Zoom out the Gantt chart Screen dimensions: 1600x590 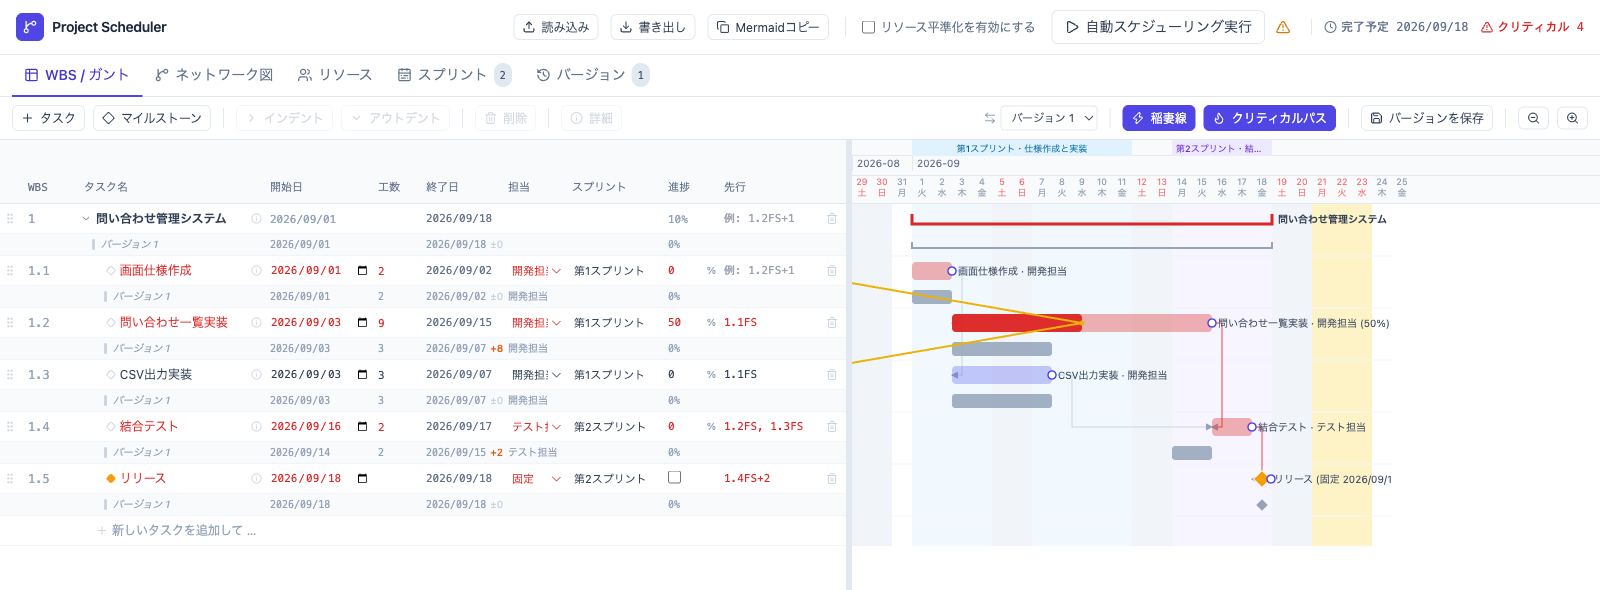click(1533, 118)
